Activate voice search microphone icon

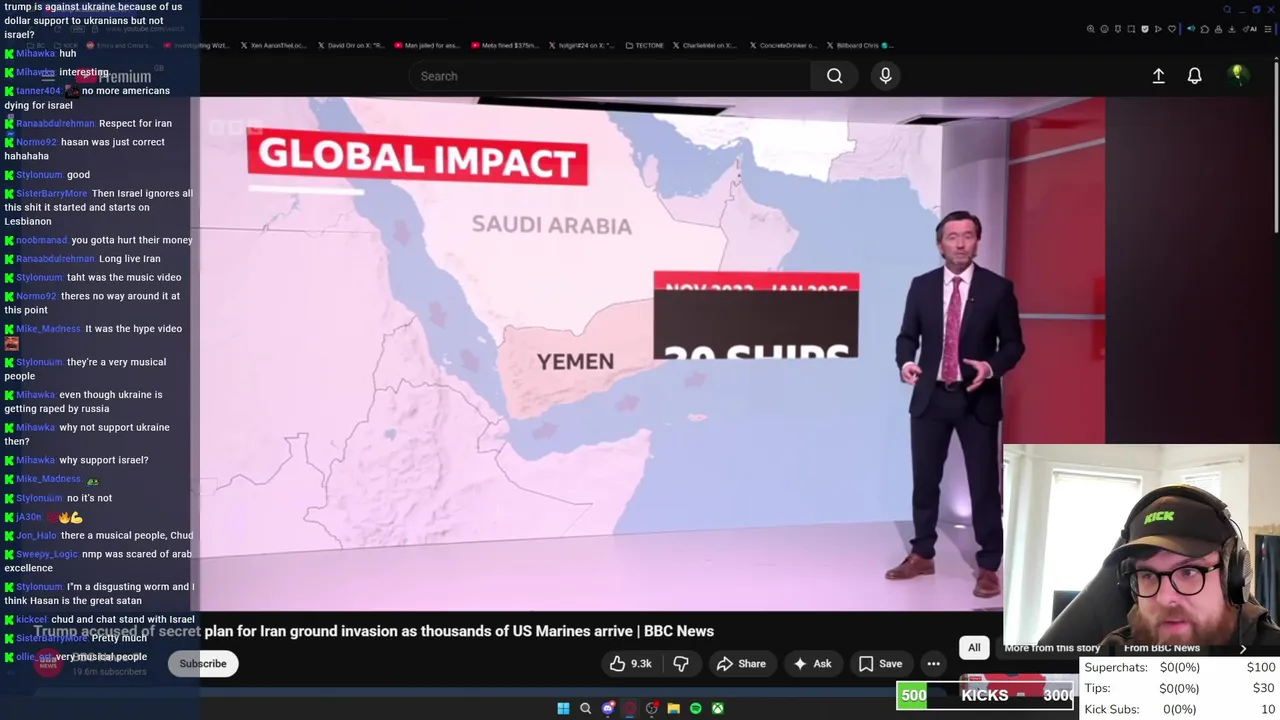click(885, 76)
